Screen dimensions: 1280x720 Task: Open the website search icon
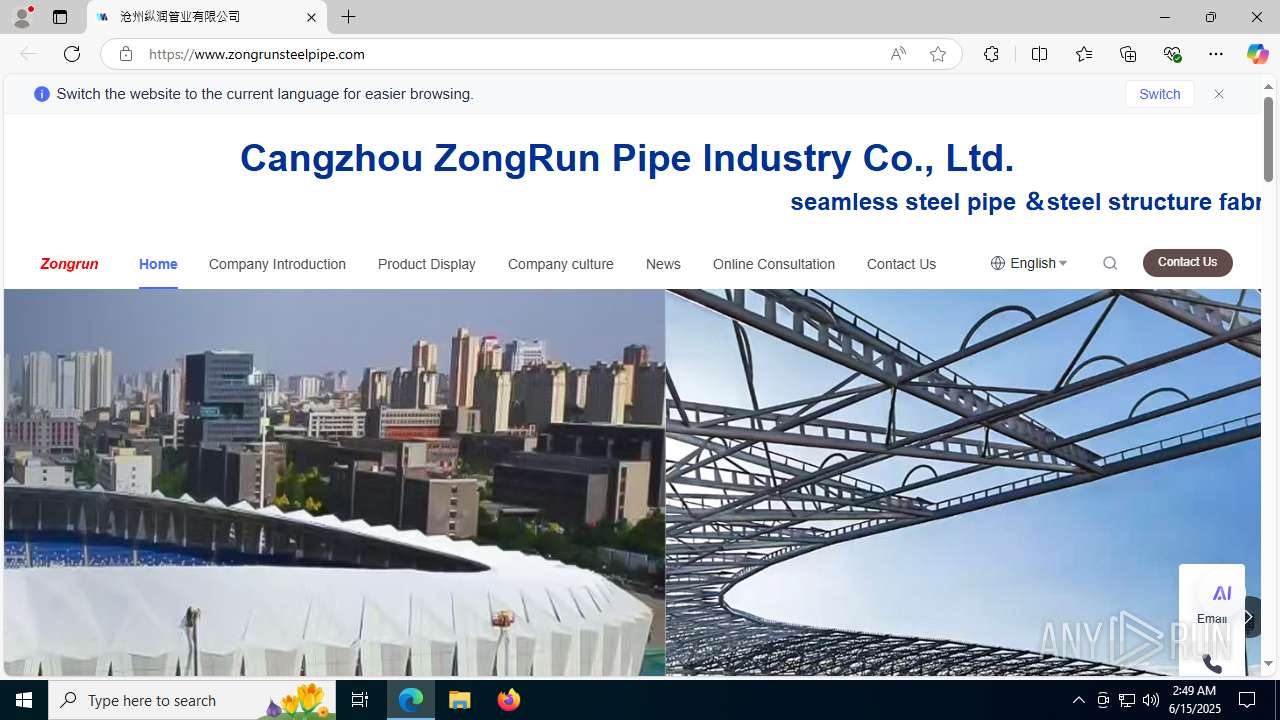[x=1110, y=263]
